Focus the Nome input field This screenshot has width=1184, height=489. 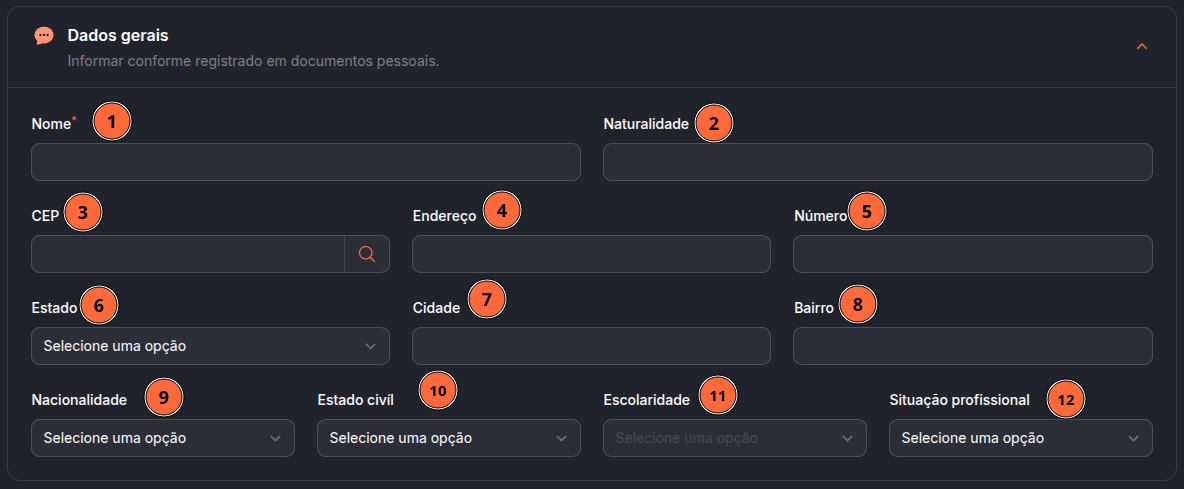(x=306, y=162)
